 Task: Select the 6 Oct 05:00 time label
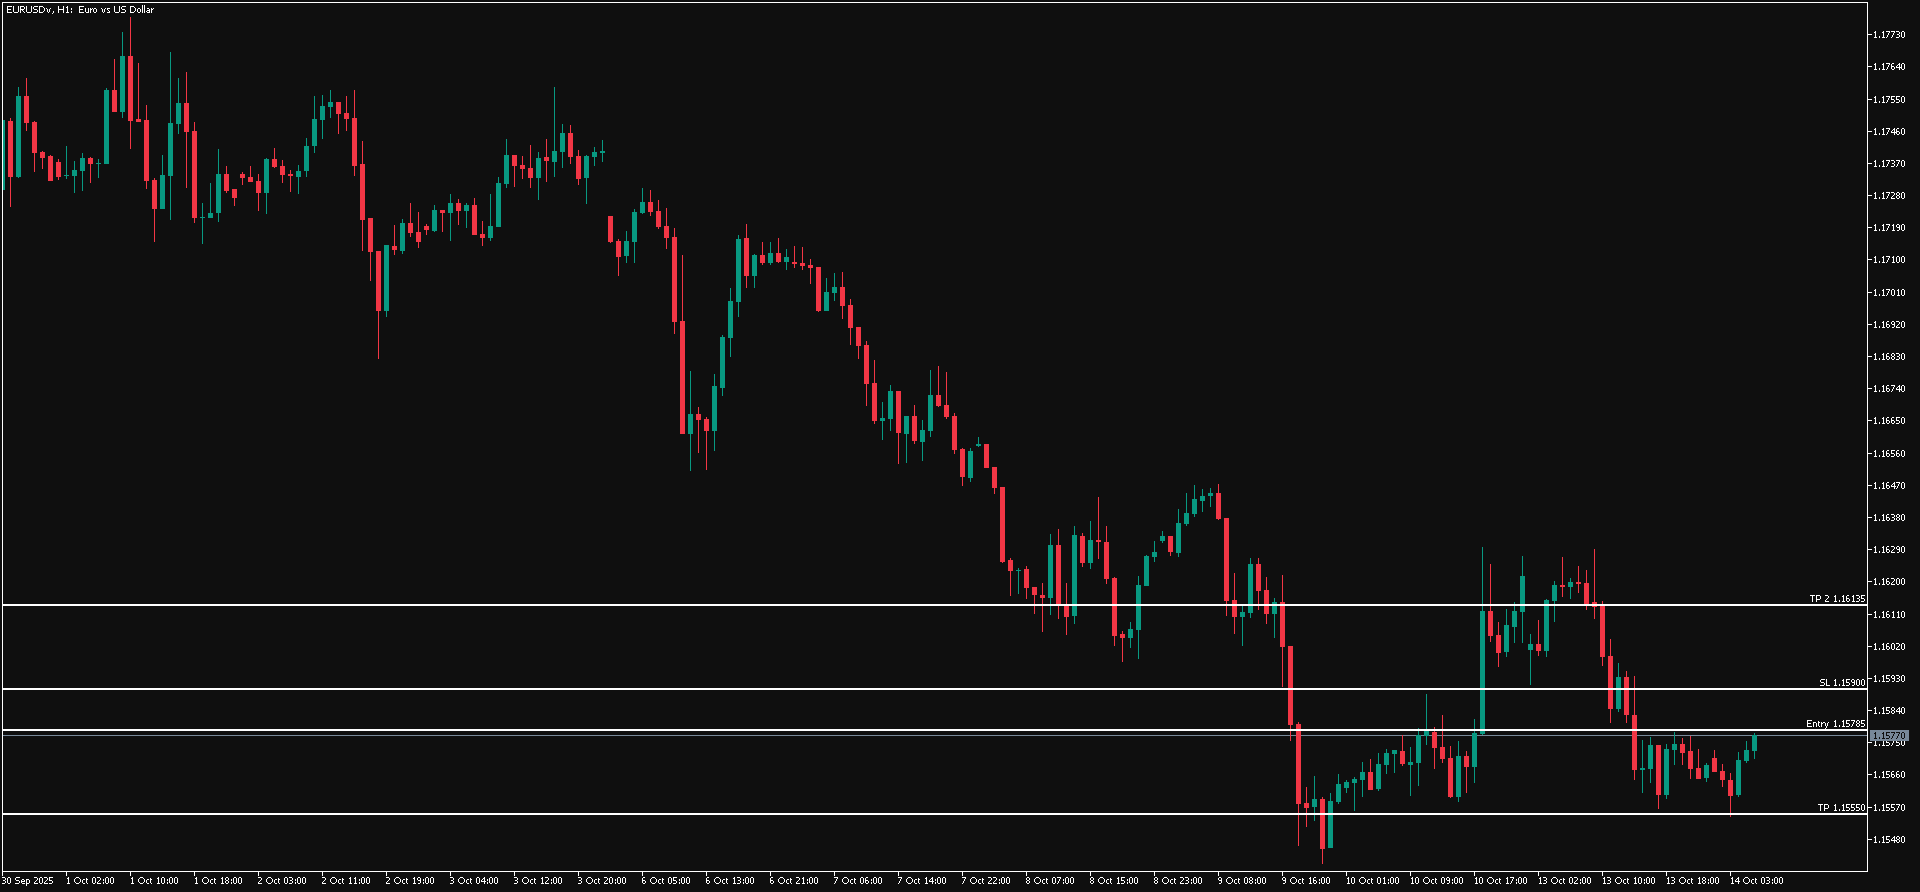(666, 881)
